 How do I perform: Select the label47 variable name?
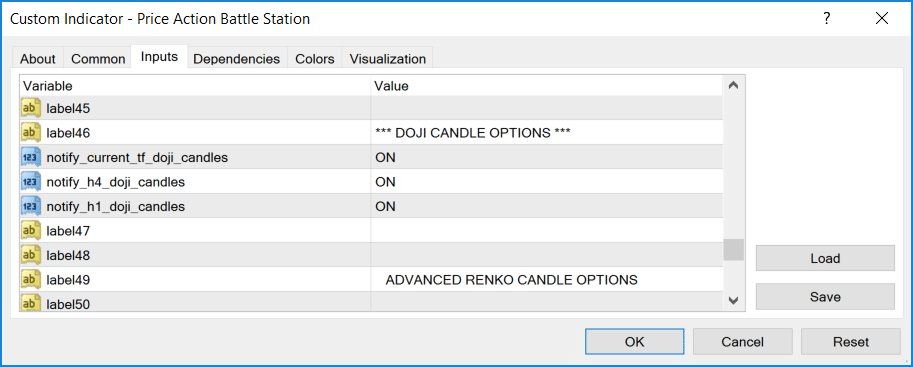pos(68,231)
